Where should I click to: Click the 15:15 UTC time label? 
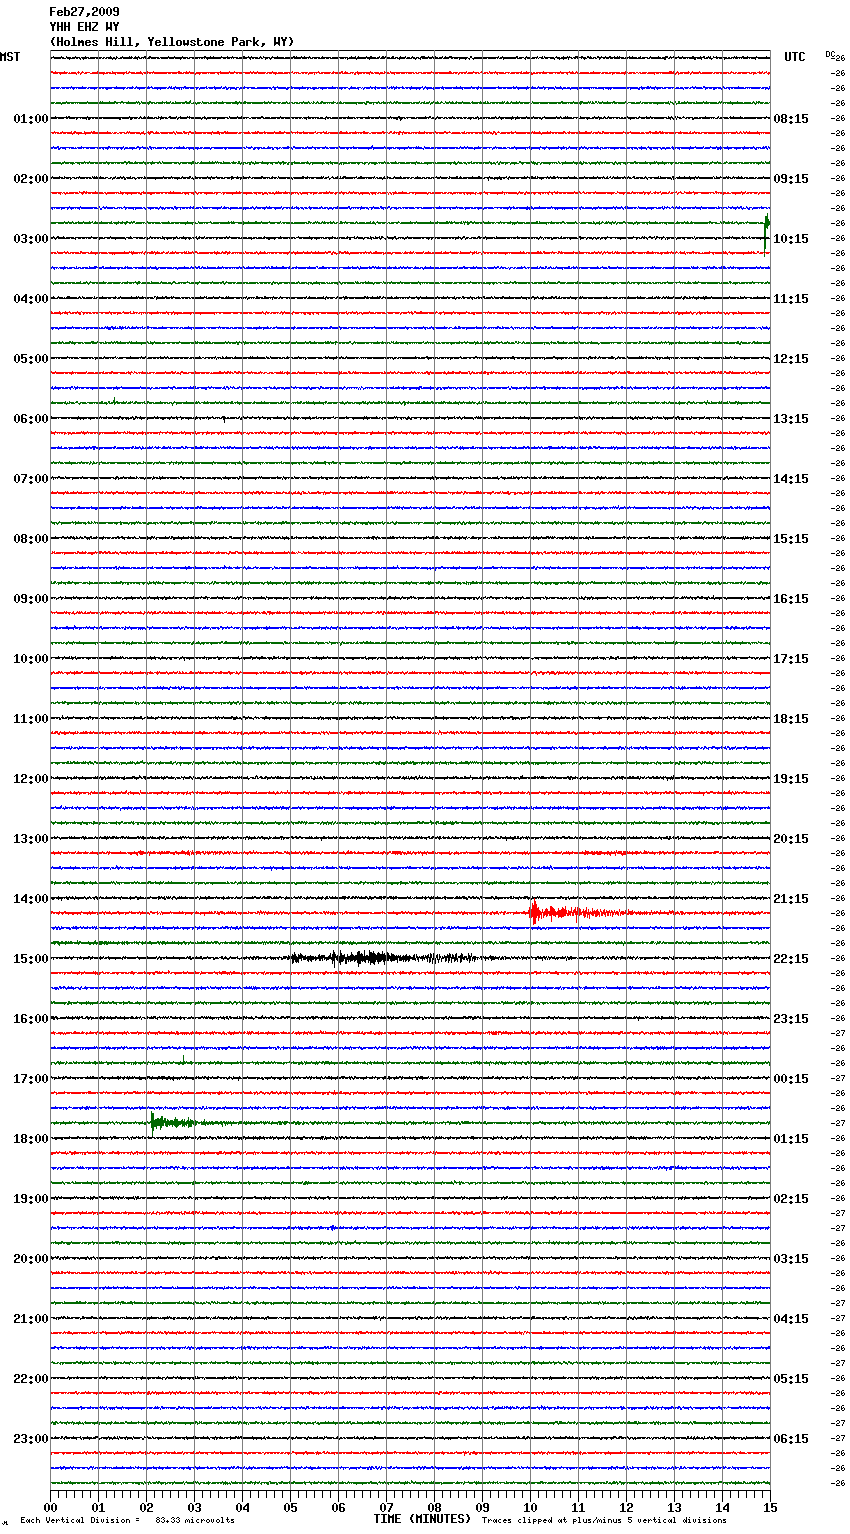(x=791, y=539)
